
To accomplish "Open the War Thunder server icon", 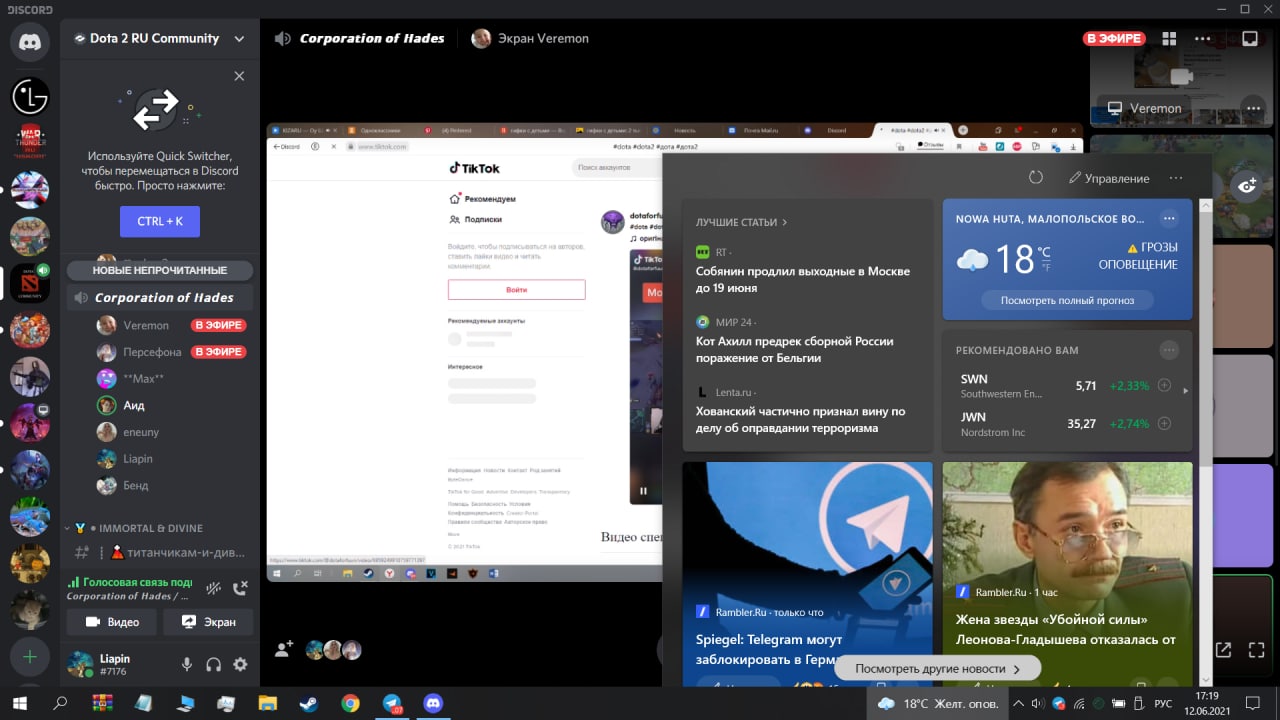I will 30,142.
